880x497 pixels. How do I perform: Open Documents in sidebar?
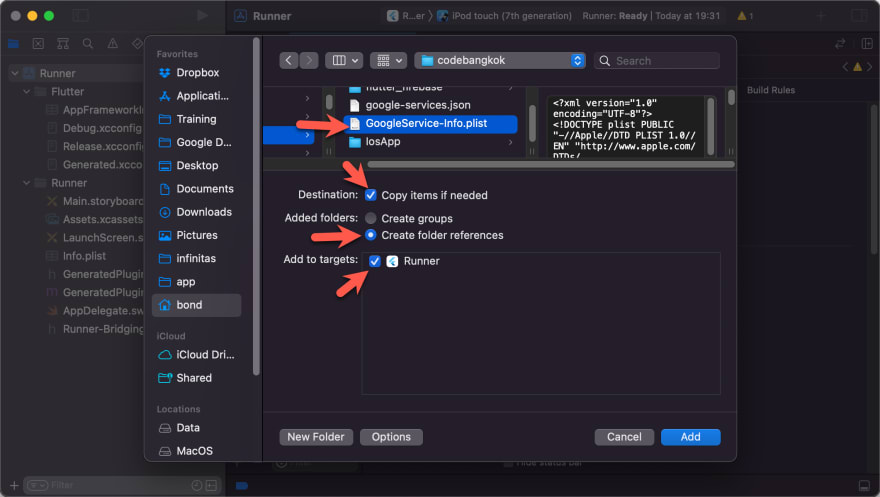196,189
